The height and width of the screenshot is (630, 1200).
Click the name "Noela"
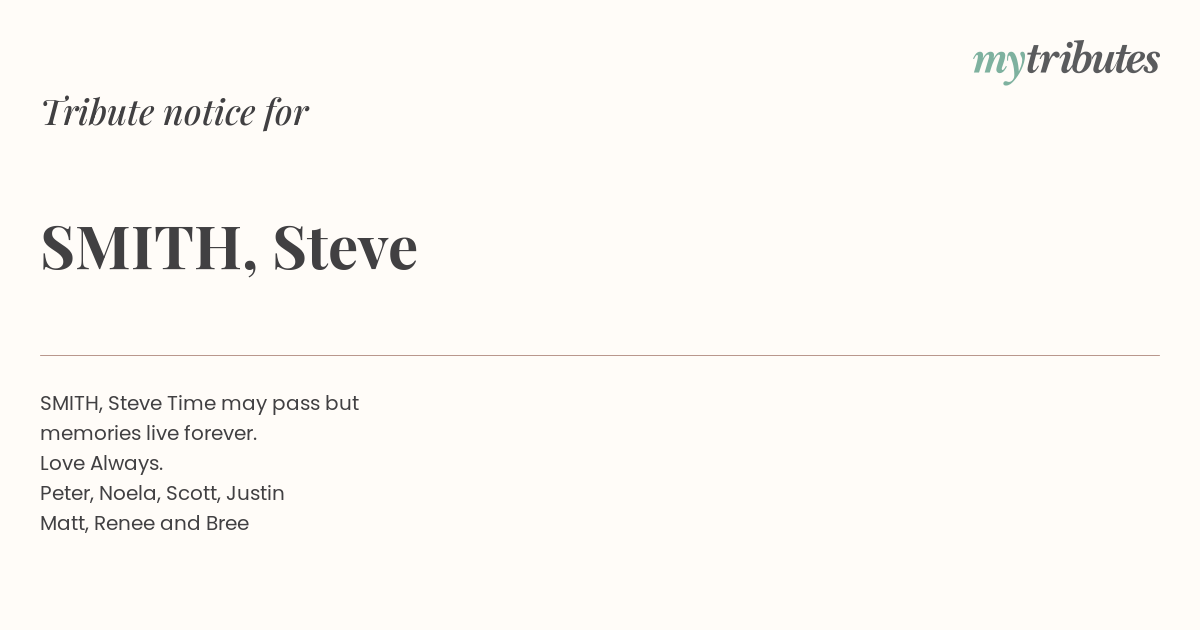128,493
